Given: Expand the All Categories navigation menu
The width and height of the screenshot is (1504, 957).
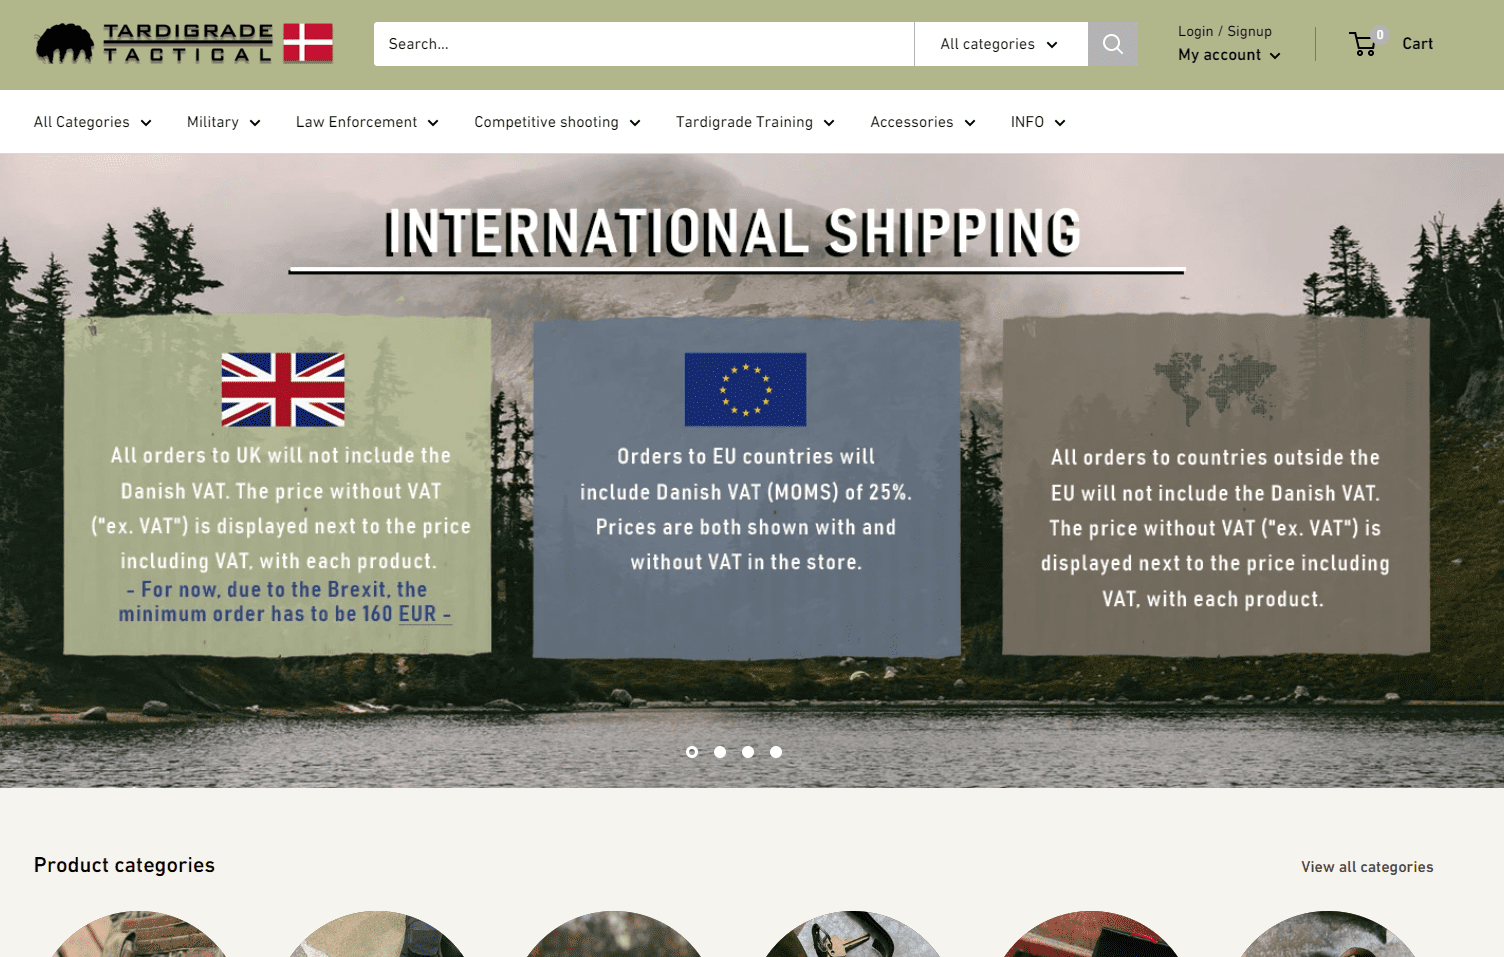Looking at the screenshot, I should pos(93,122).
